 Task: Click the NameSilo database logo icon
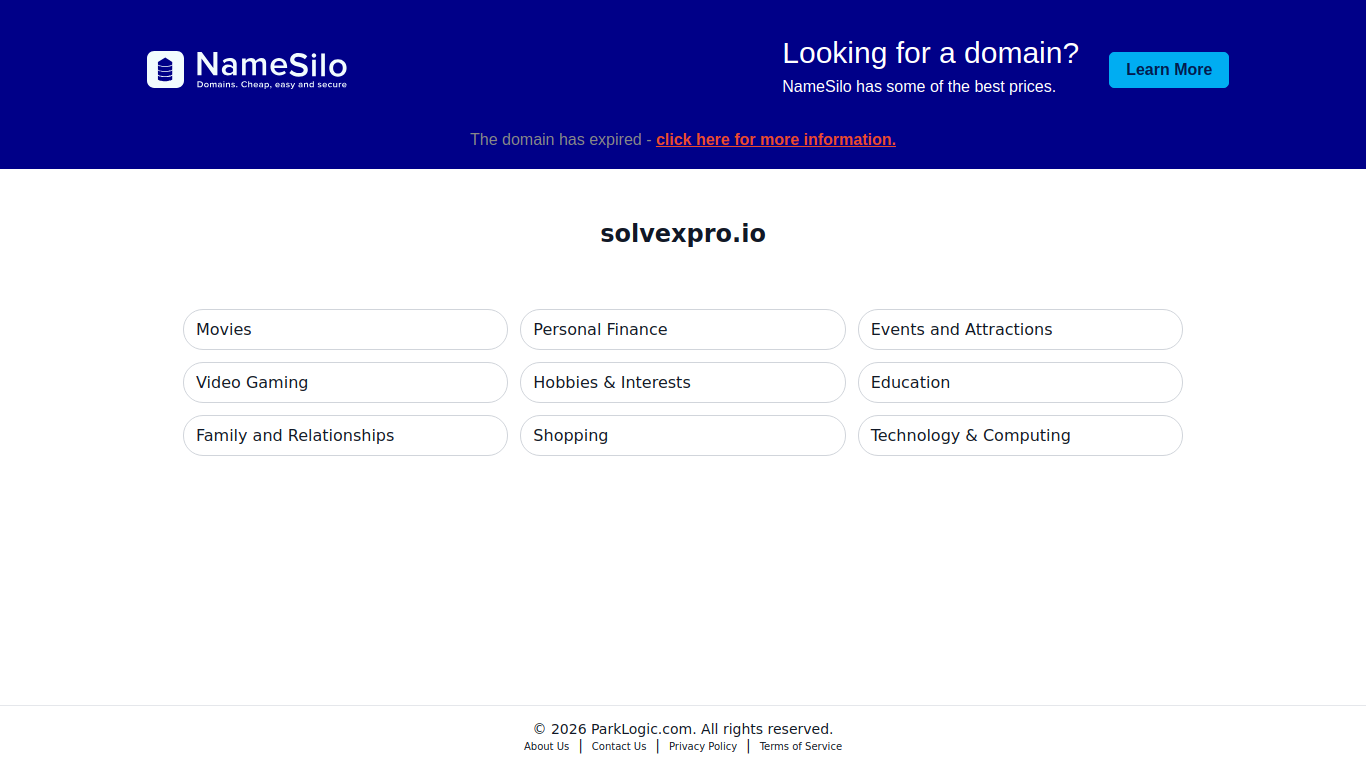point(165,69)
